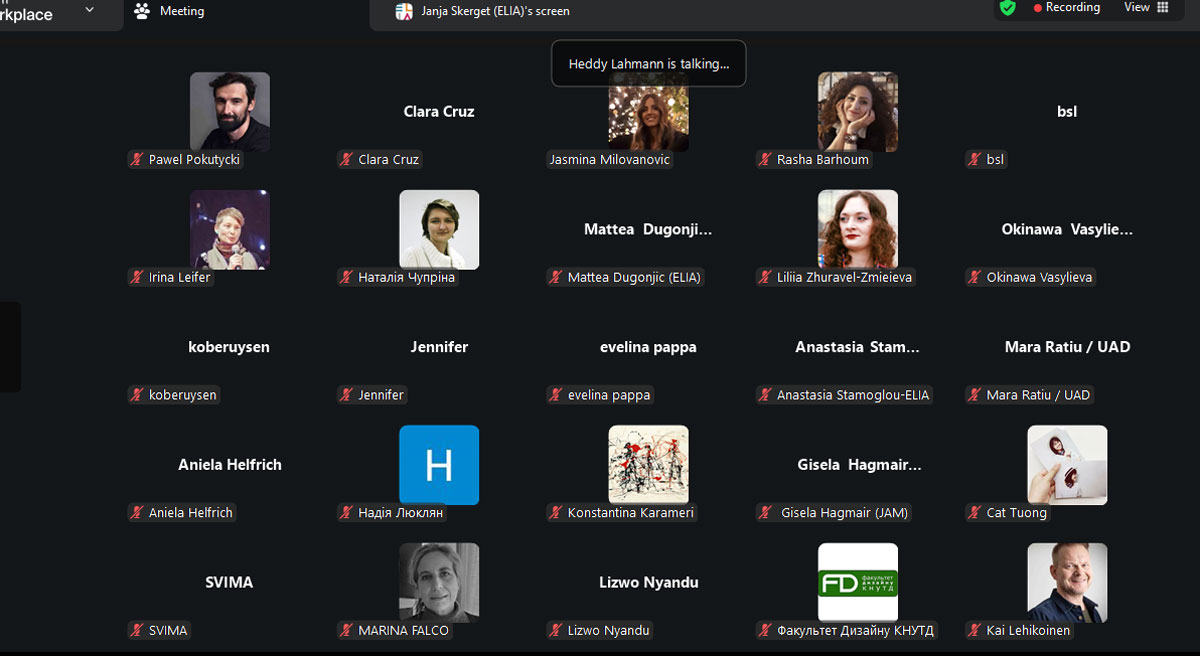Viewport: 1200px width, 656px height.
Task: Click the muted mic icon beside Pawel Pokutycki
Action: point(138,159)
